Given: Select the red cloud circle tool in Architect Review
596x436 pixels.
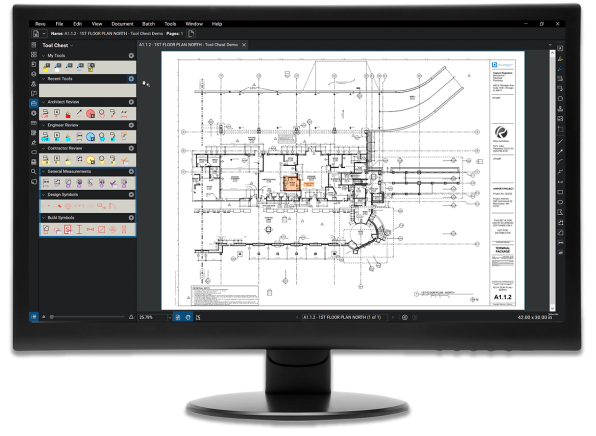Looking at the screenshot, I should [x=90, y=113].
